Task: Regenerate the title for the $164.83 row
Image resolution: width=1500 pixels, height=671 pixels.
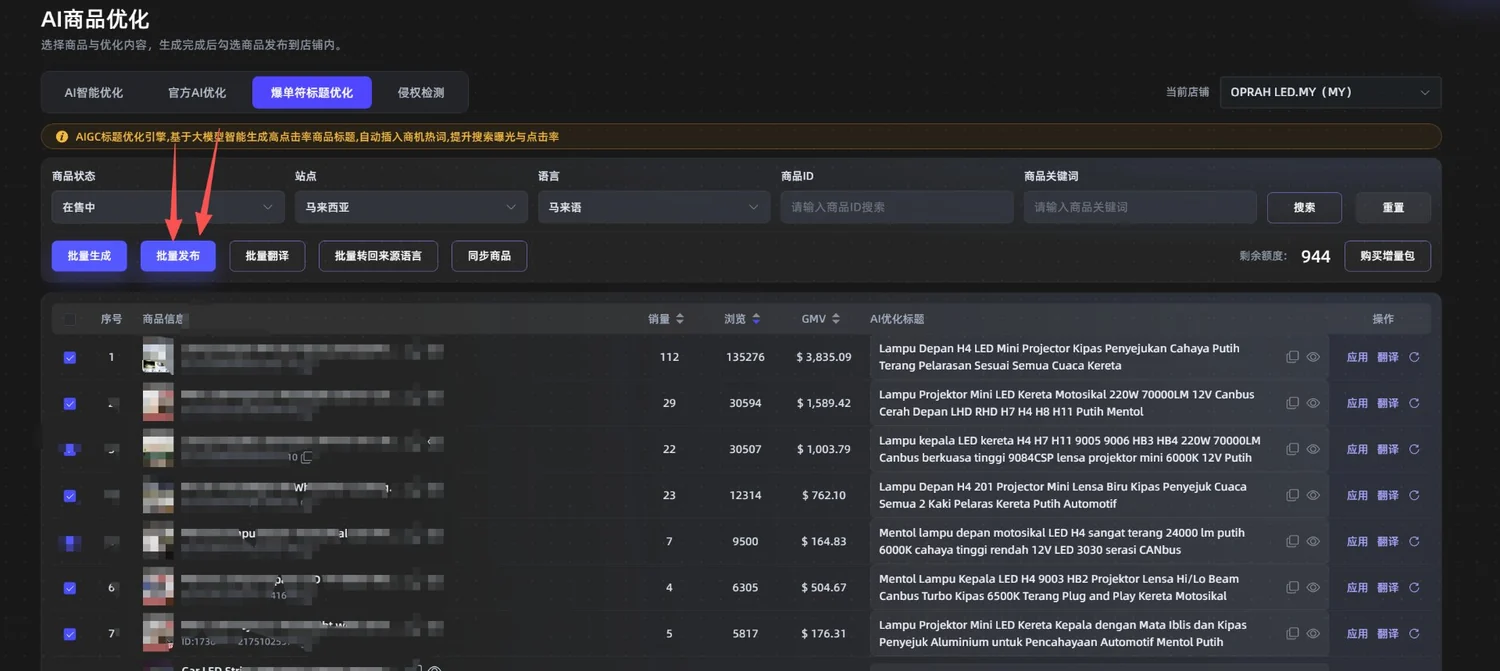Action: [x=1414, y=541]
